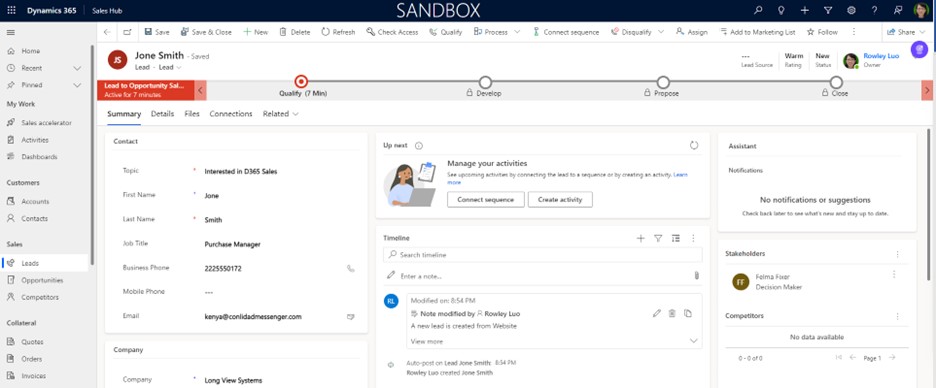
Task: Click the Rowley Luo owner link
Action: (881, 56)
